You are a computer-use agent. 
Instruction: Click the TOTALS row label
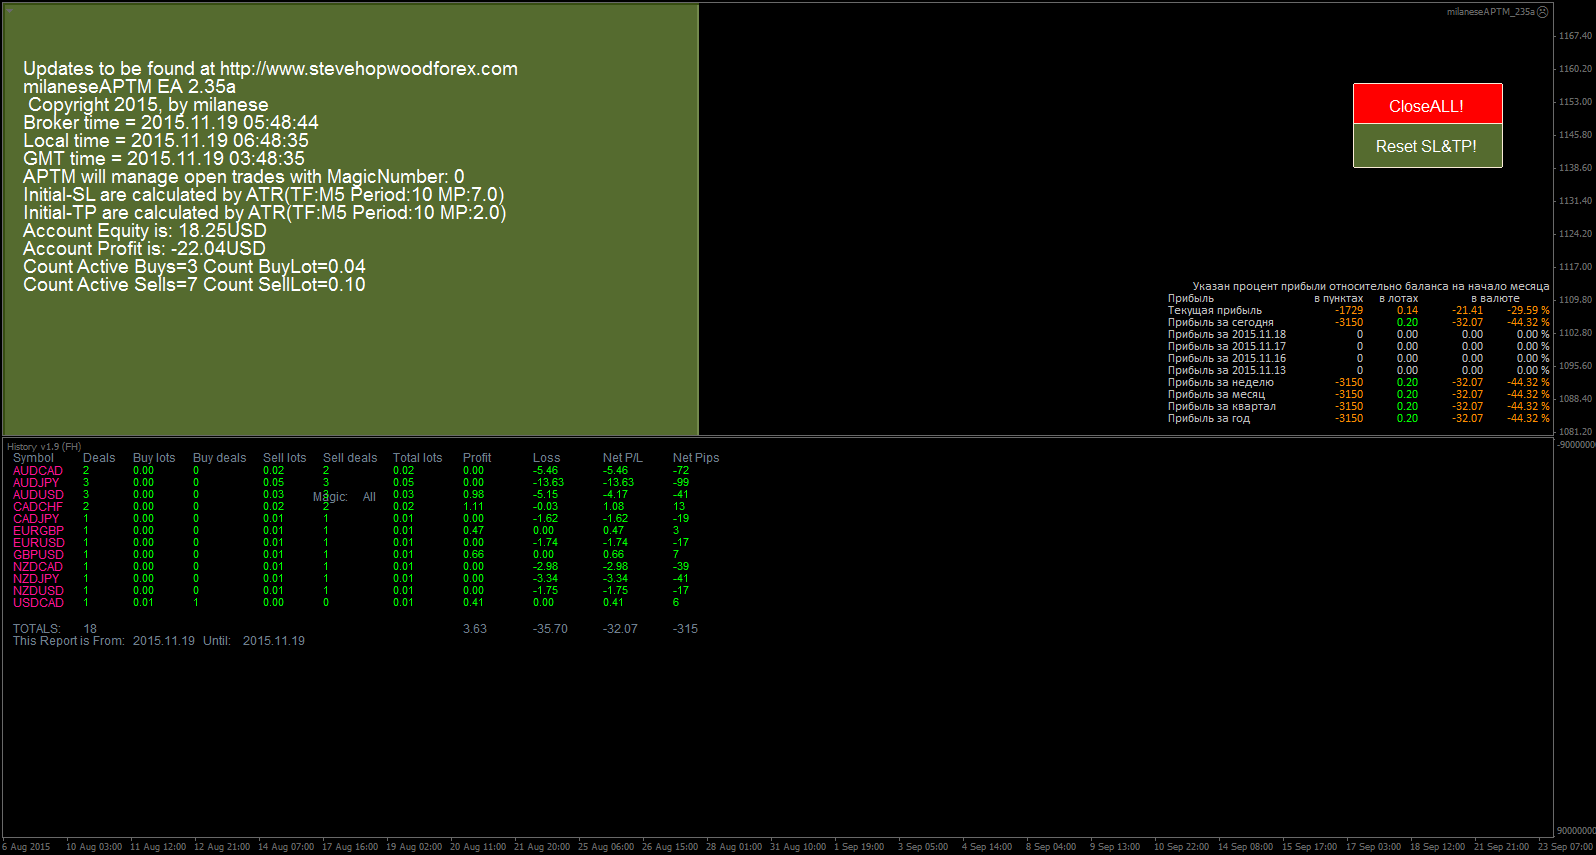pos(37,629)
